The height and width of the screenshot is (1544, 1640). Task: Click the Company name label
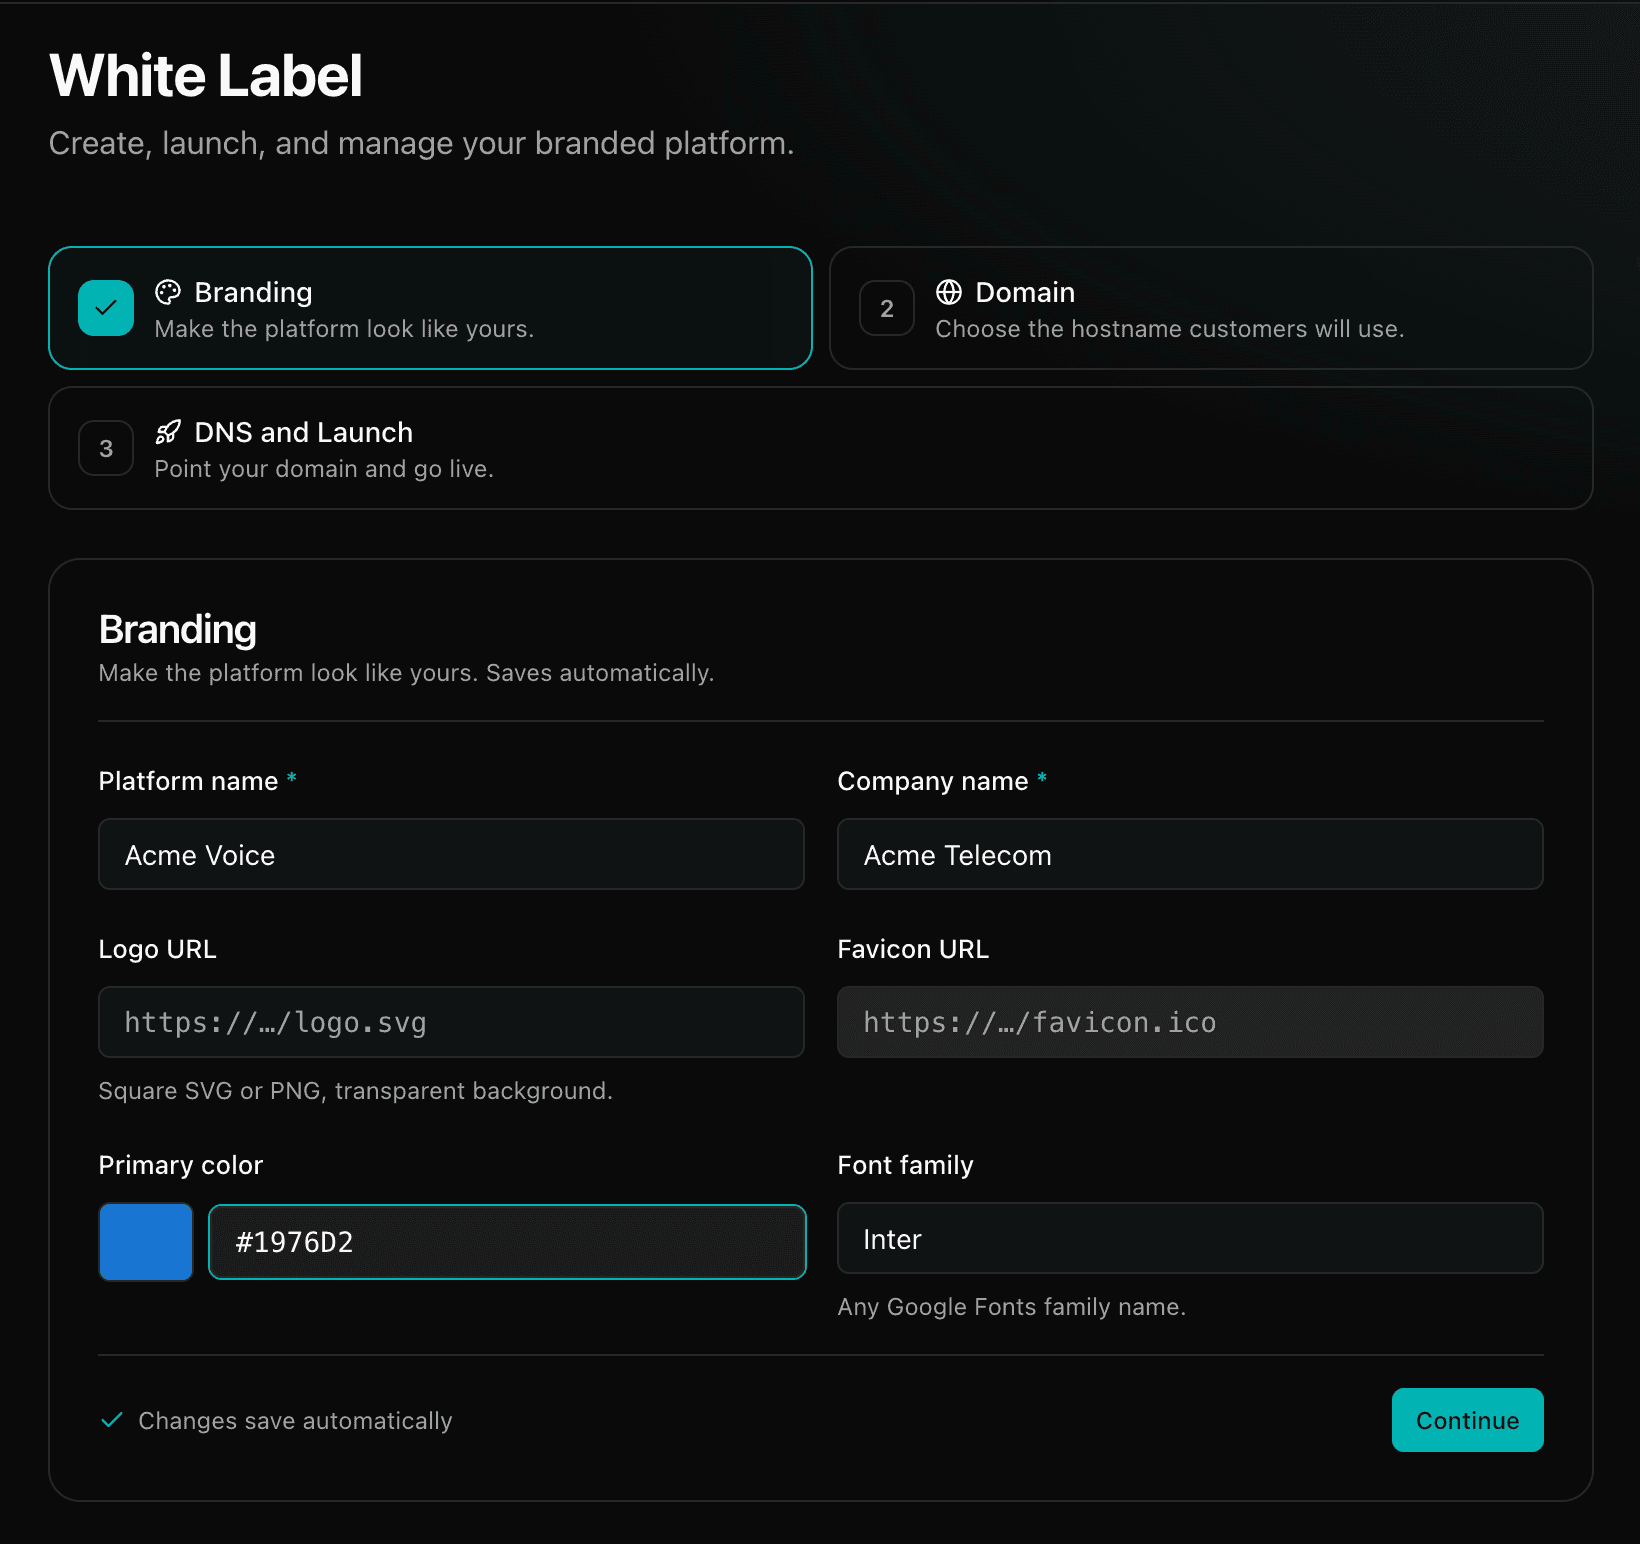coord(933,781)
